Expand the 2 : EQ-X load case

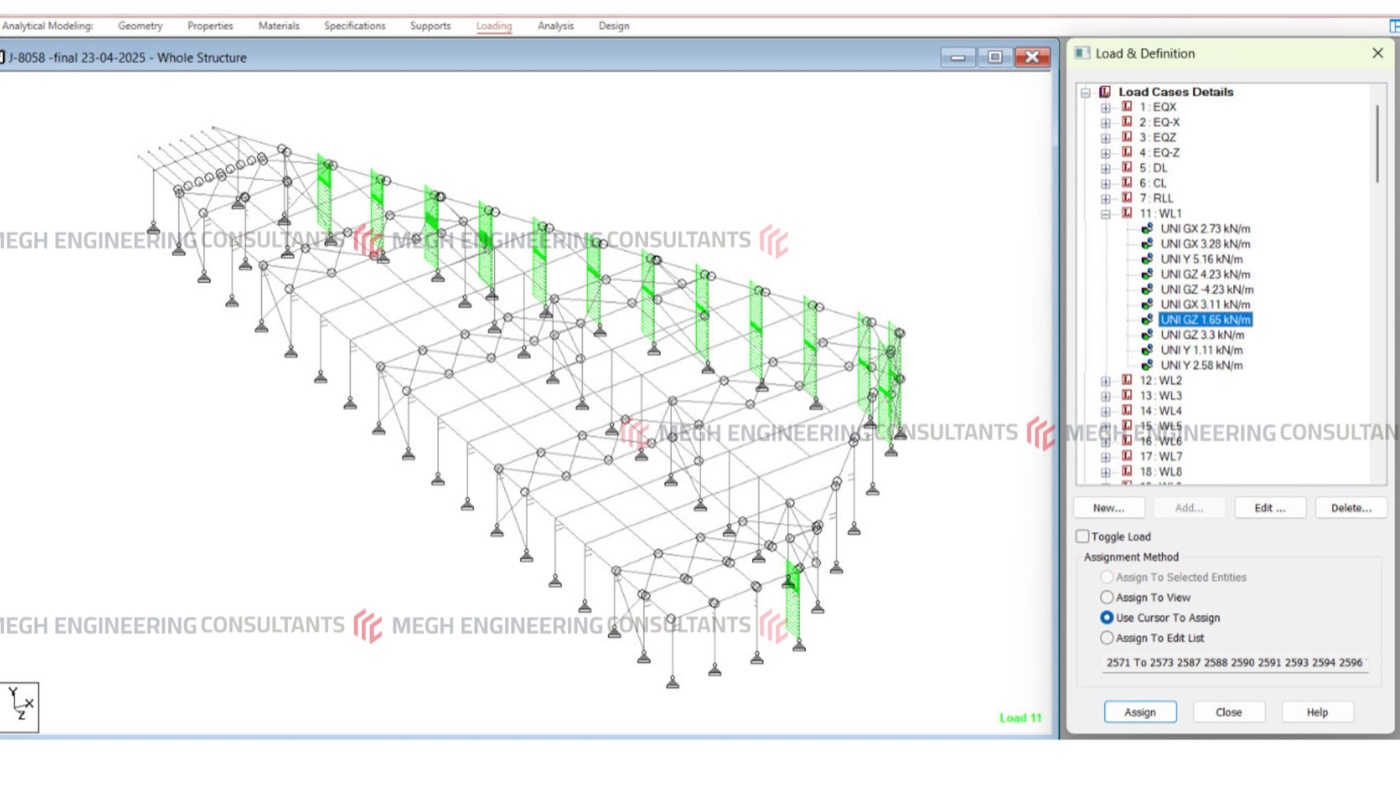[x=1106, y=122]
